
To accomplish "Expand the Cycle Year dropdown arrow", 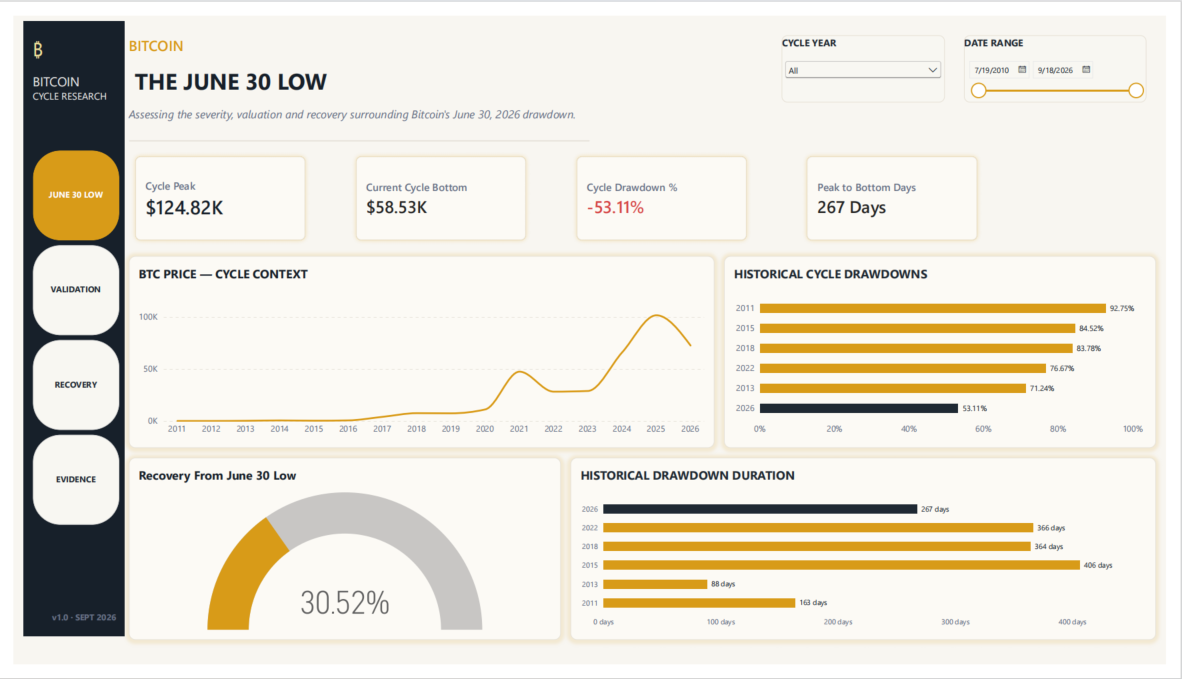I will pos(932,70).
